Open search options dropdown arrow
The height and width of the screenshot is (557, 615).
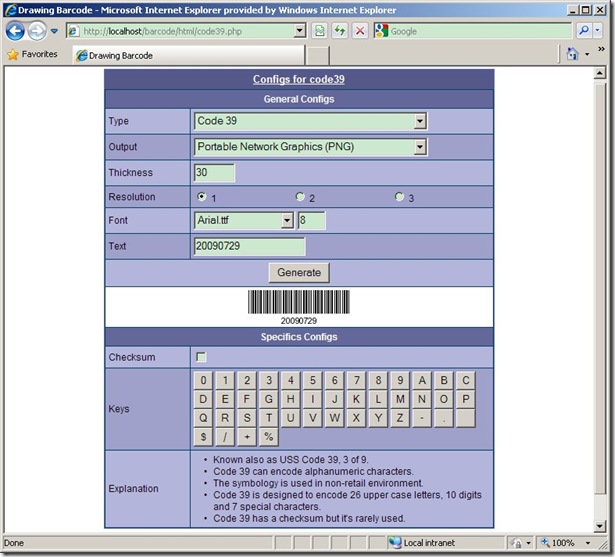(x=597, y=31)
